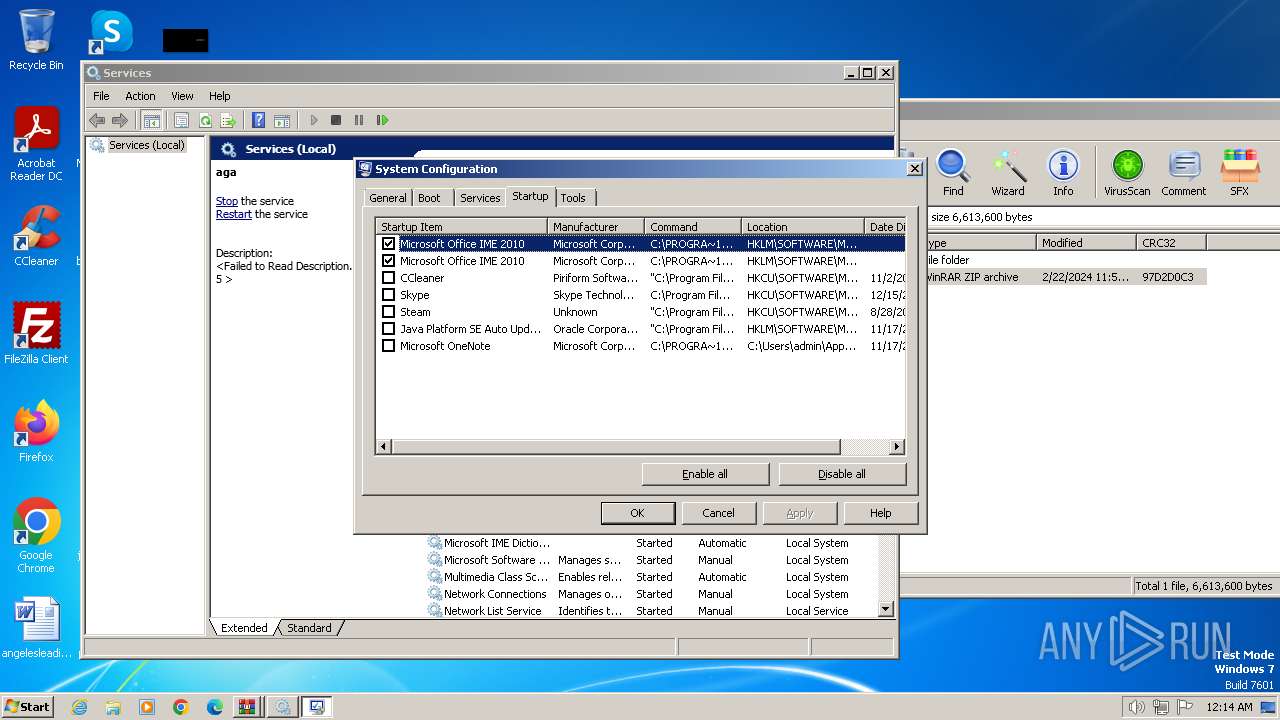Switch to the Tools tab in System Configuration

tap(573, 198)
